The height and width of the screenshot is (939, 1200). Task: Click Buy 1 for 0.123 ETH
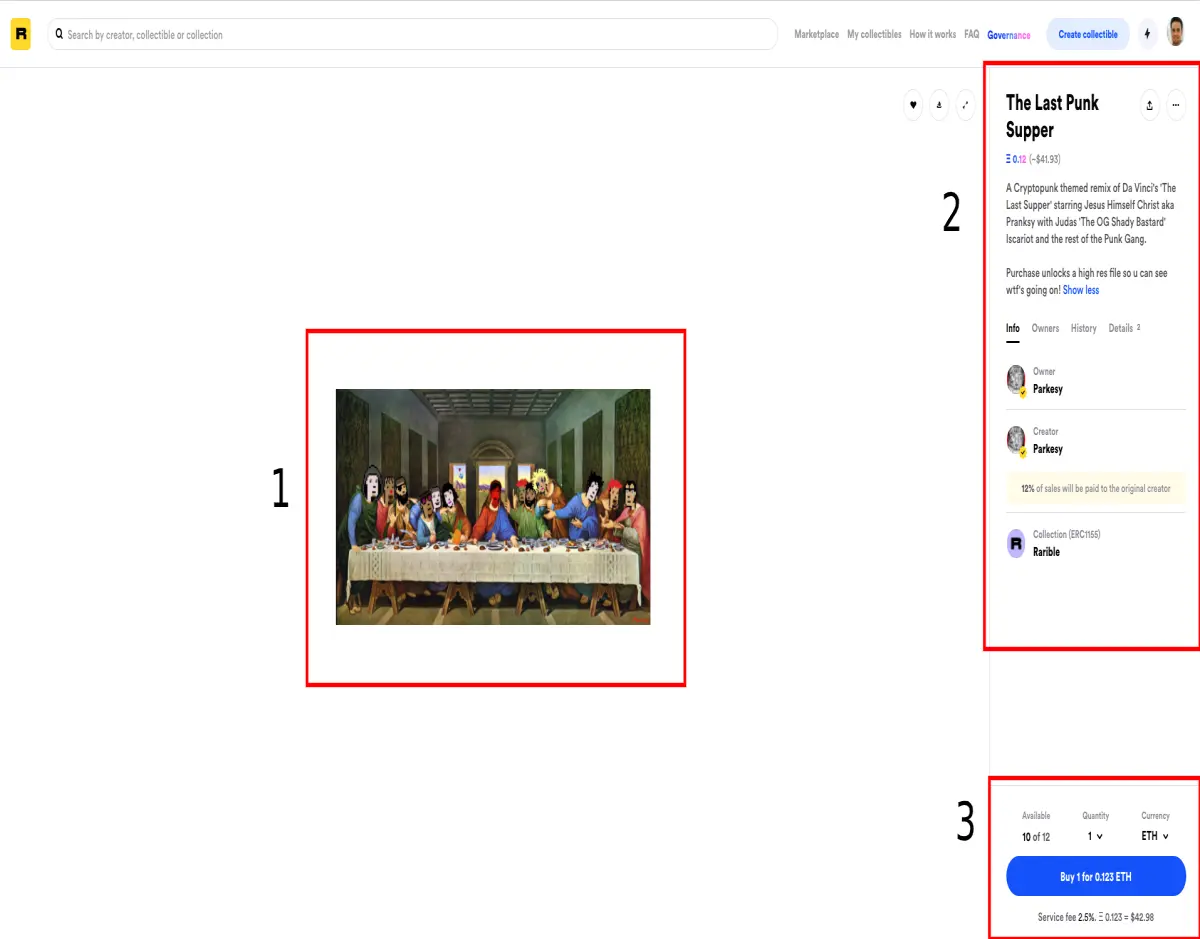(1096, 877)
